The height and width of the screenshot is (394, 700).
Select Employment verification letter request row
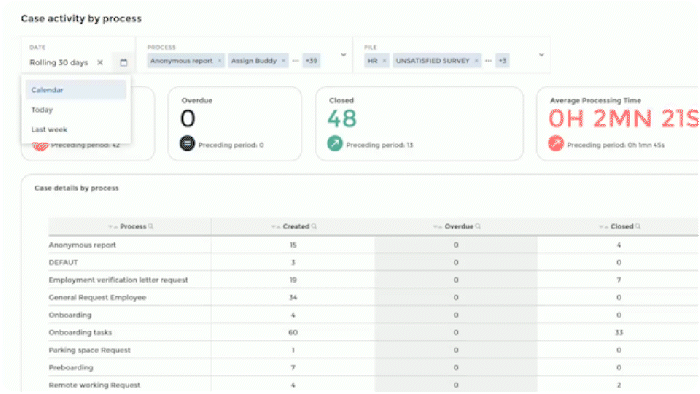(373, 280)
